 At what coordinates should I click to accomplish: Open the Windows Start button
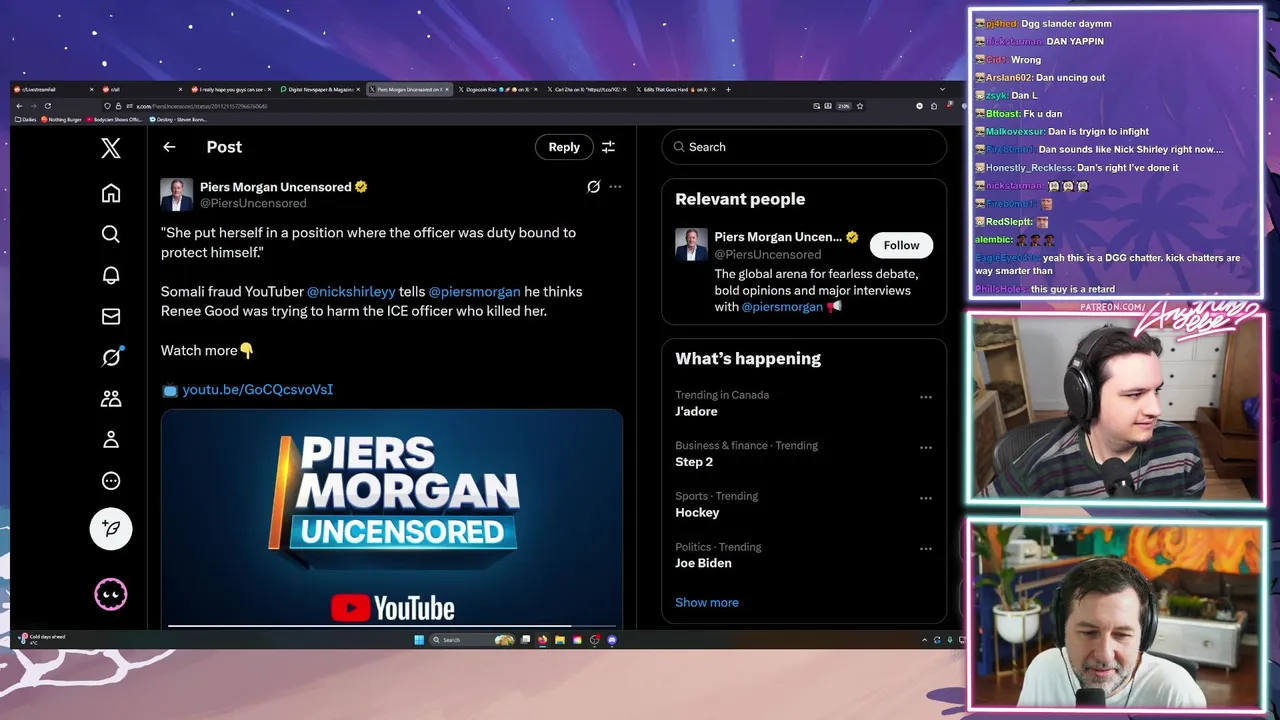419,640
